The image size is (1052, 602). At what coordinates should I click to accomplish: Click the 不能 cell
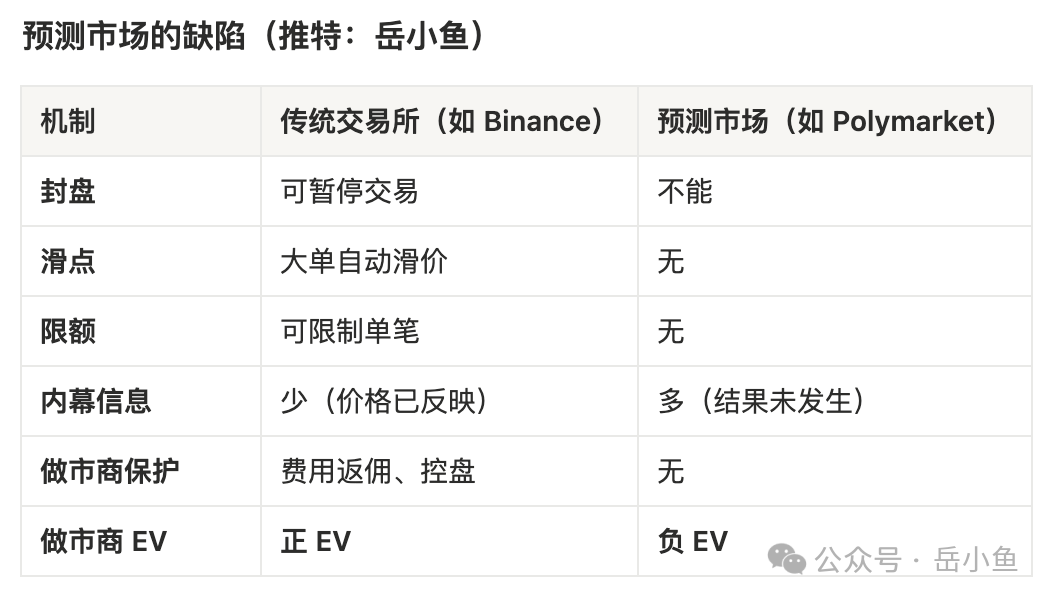pyautogui.click(x=685, y=191)
